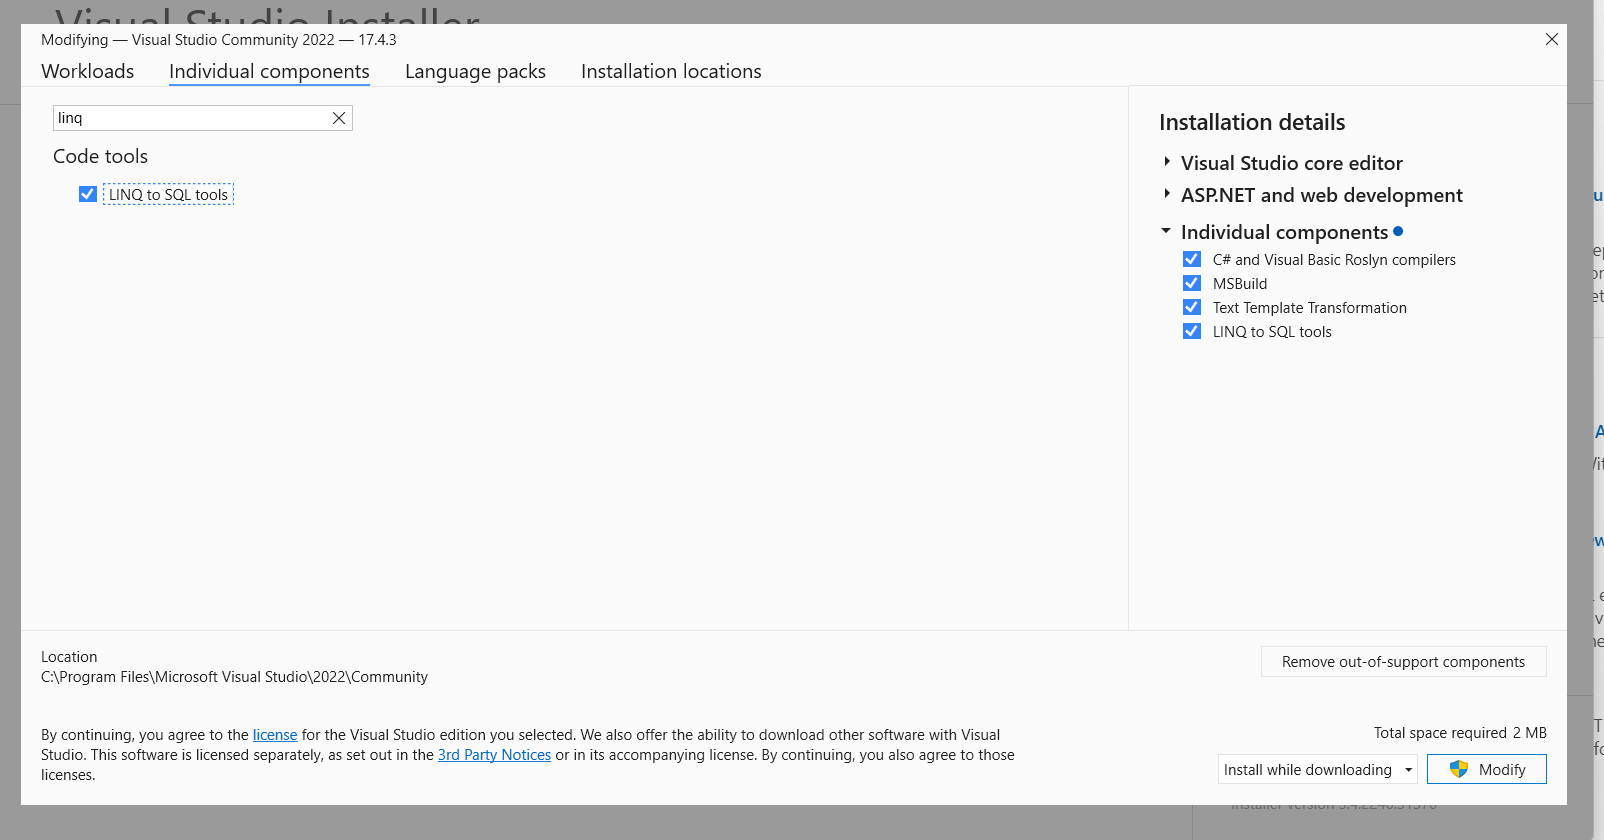Click the Visual Studio core editor label
This screenshot has height=840, width=1604.
(1291, 163)
